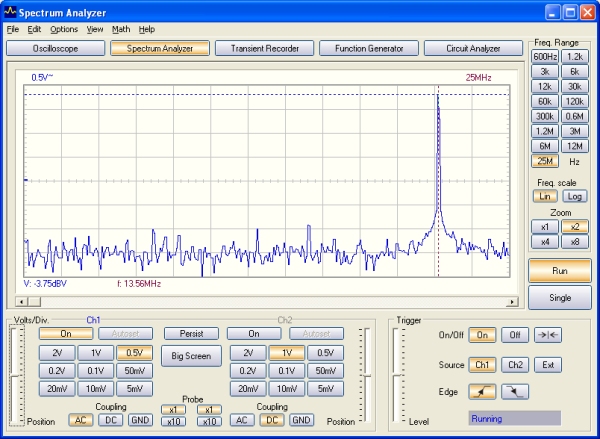
Task: Switch to Oscilloscope mode
Action: (x=54, y=48)
